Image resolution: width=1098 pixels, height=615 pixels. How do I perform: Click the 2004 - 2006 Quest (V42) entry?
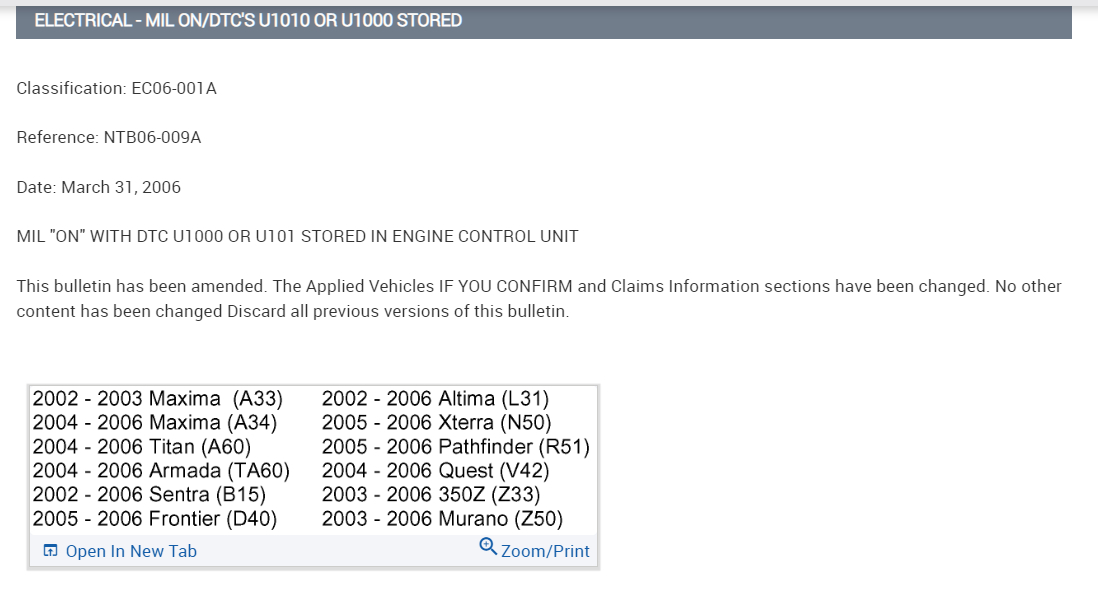(436, 471)
